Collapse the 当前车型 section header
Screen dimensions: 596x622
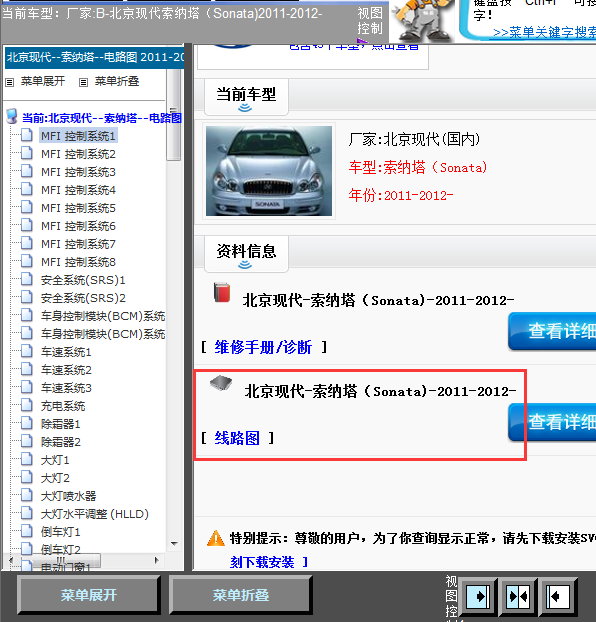pos(246,97)
